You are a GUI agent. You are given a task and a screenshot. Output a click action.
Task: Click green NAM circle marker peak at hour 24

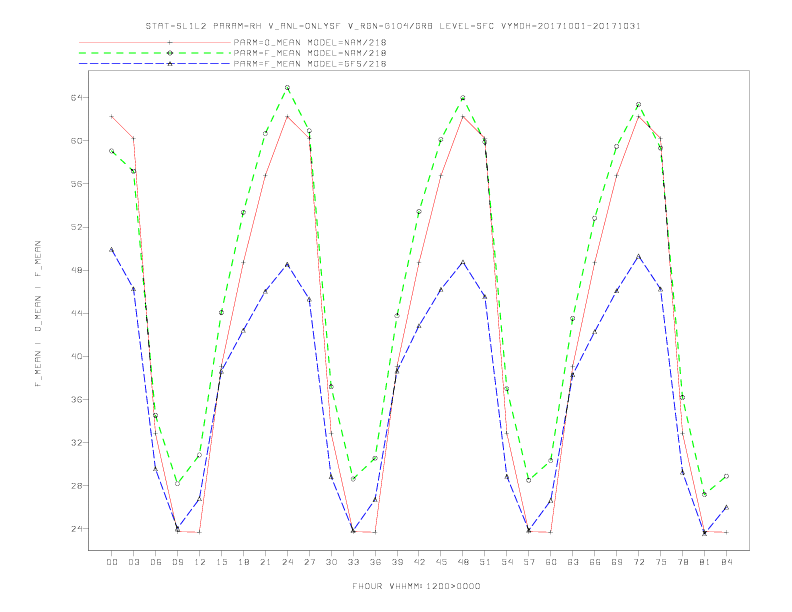coord(287,87)
